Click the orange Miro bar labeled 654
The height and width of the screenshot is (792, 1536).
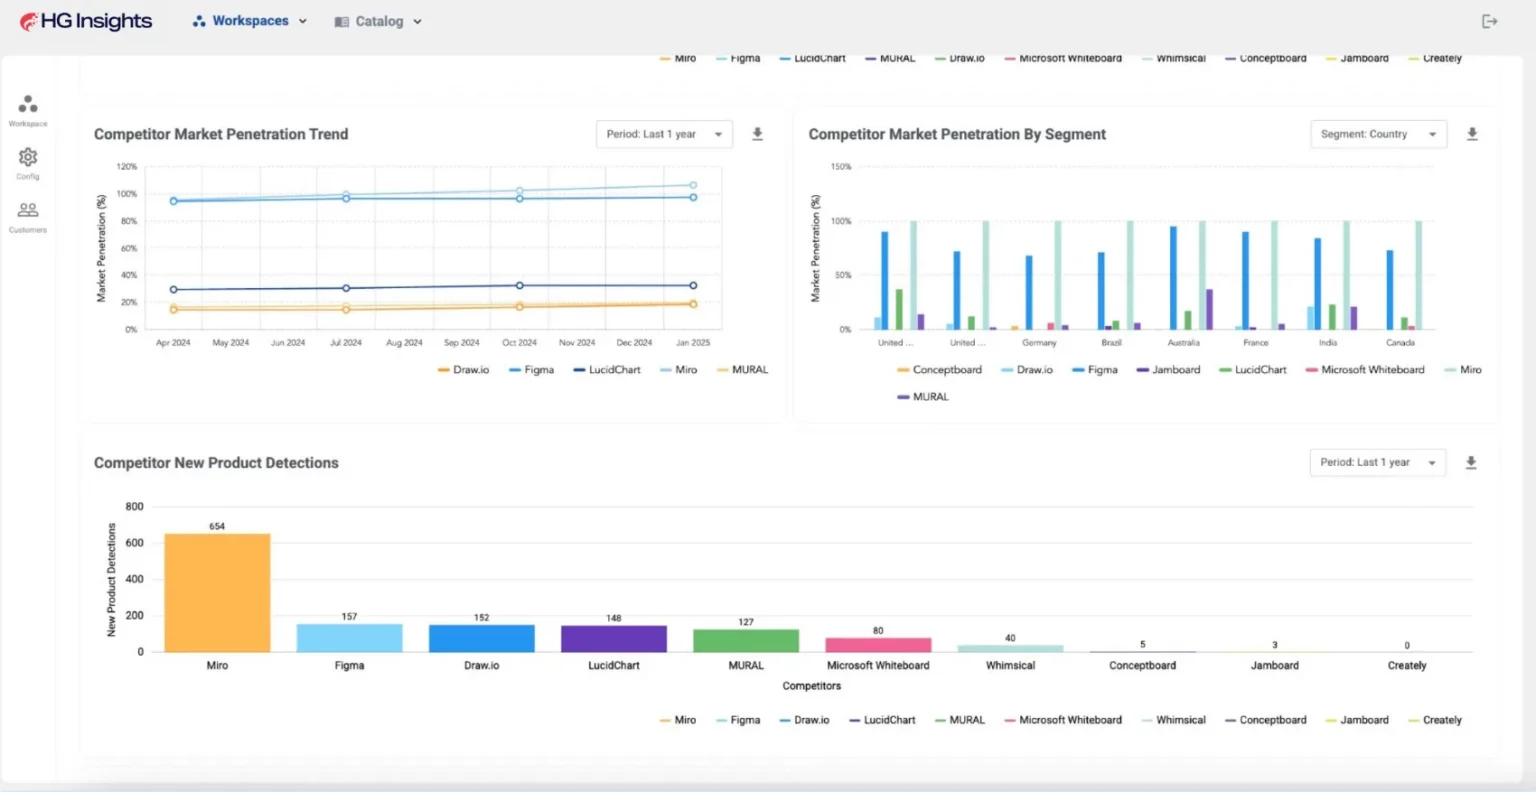[x=217, y=593]
